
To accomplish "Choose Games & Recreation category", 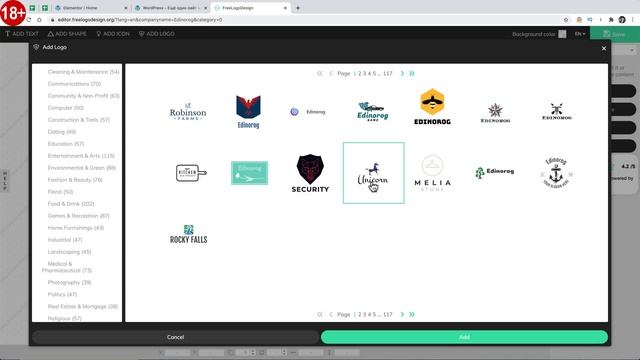I will 78,216.
